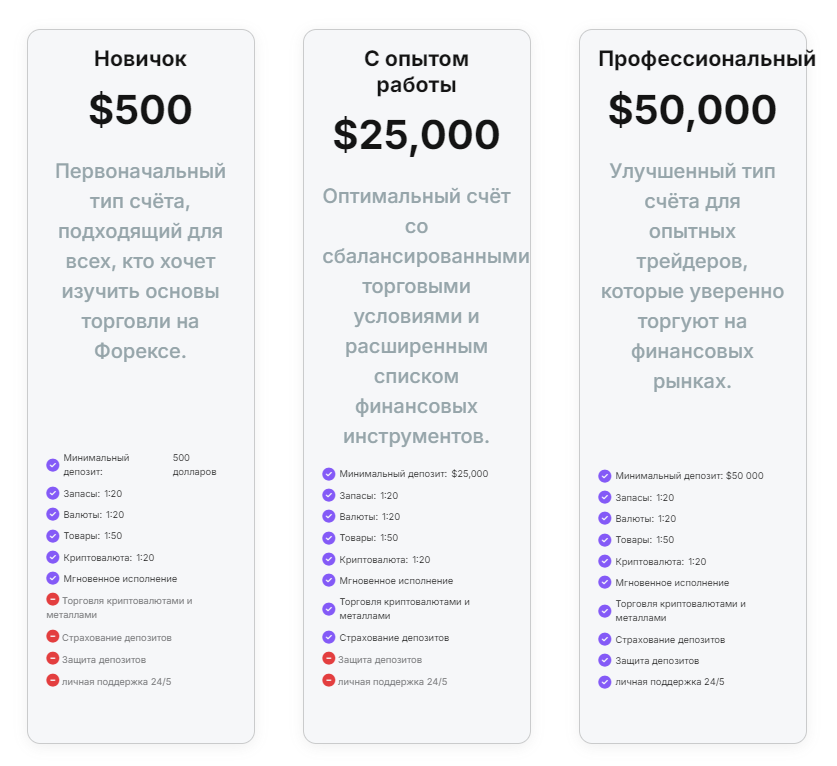Image resolution: width=837 pixels, height=766 pixels.
Task: Click red minus beside Новичок's Торговля криптовалютами
Action: pos(53,600)
